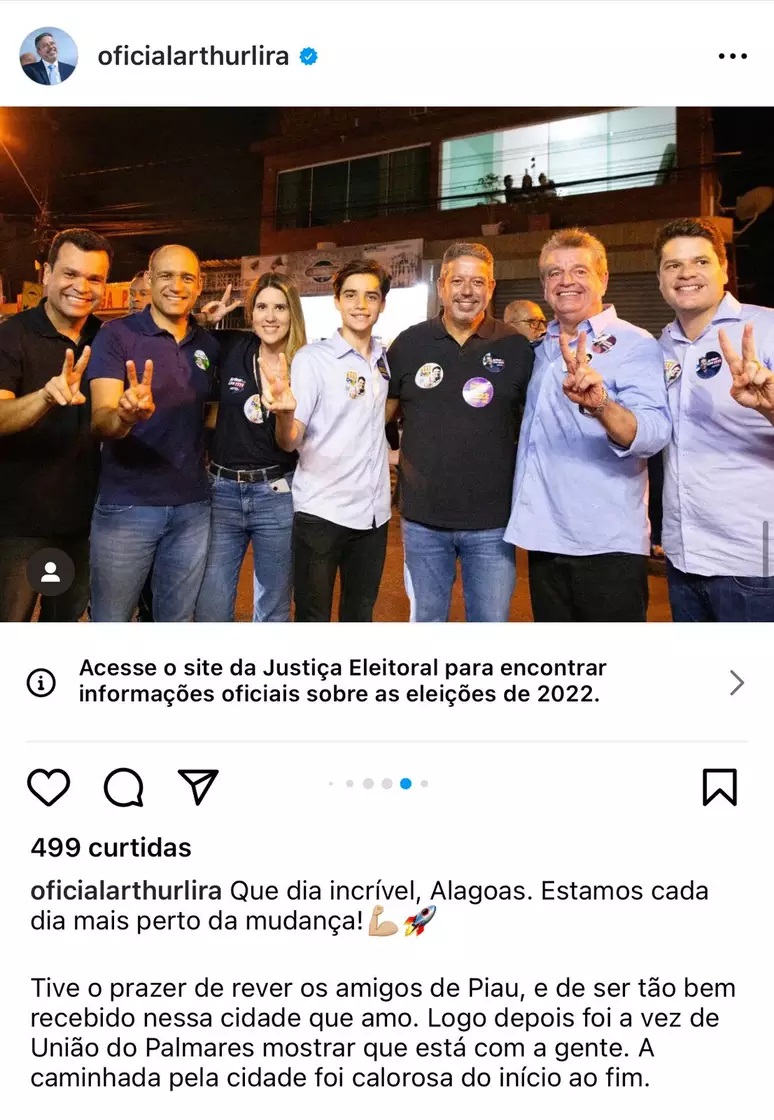This screenshot has width=774, height=1120.
Task: Open comments via the speech bubble icon
Action: tap(124, 787)
